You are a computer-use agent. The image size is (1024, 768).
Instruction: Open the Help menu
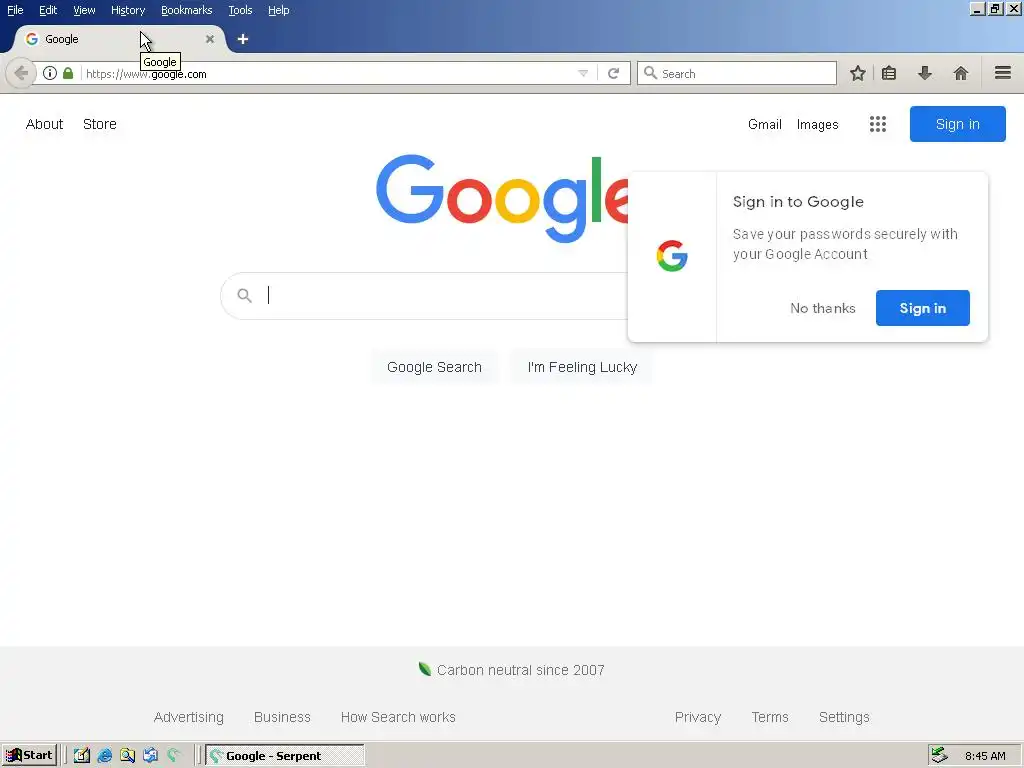coord(279,10)
